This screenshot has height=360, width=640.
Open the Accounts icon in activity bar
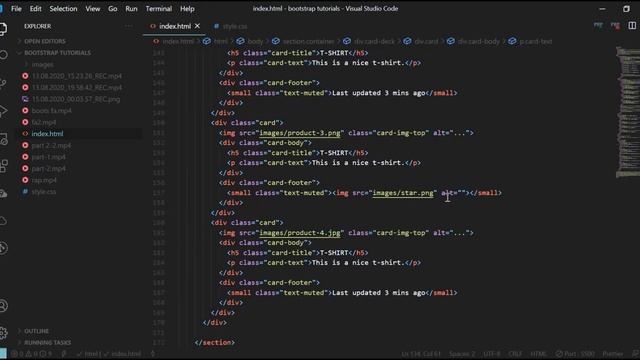tap(3, 306)
